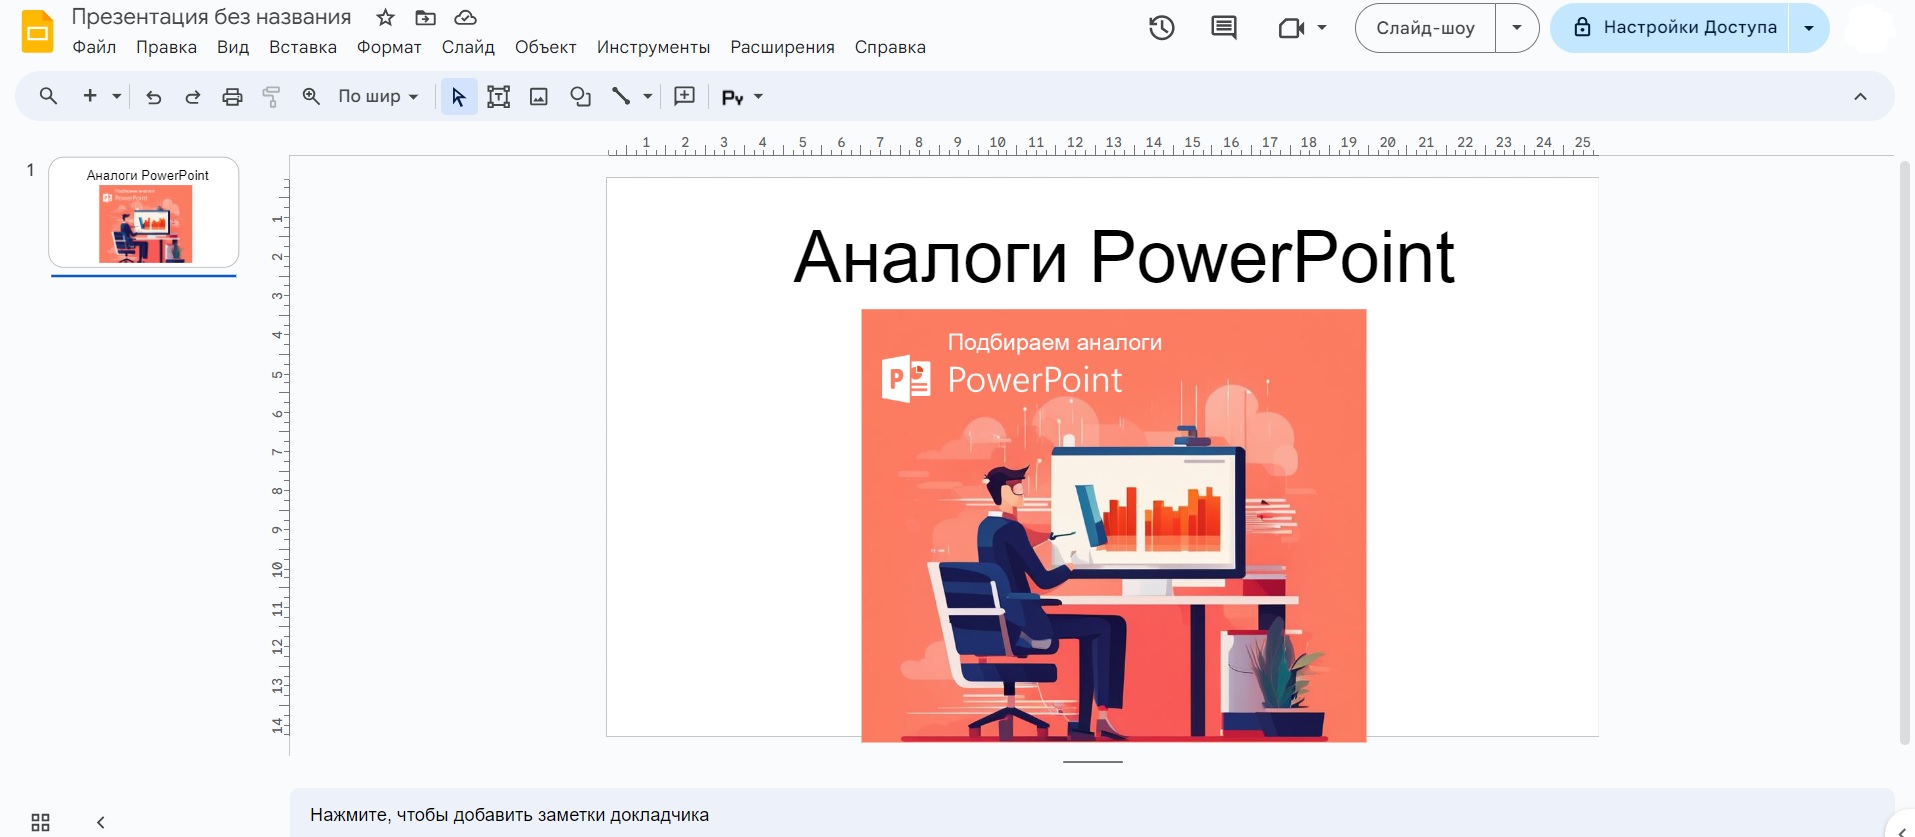The height and width of the screenshot is (837, 1915).
Task: Open the account avatar
Action: [1868, 28]
